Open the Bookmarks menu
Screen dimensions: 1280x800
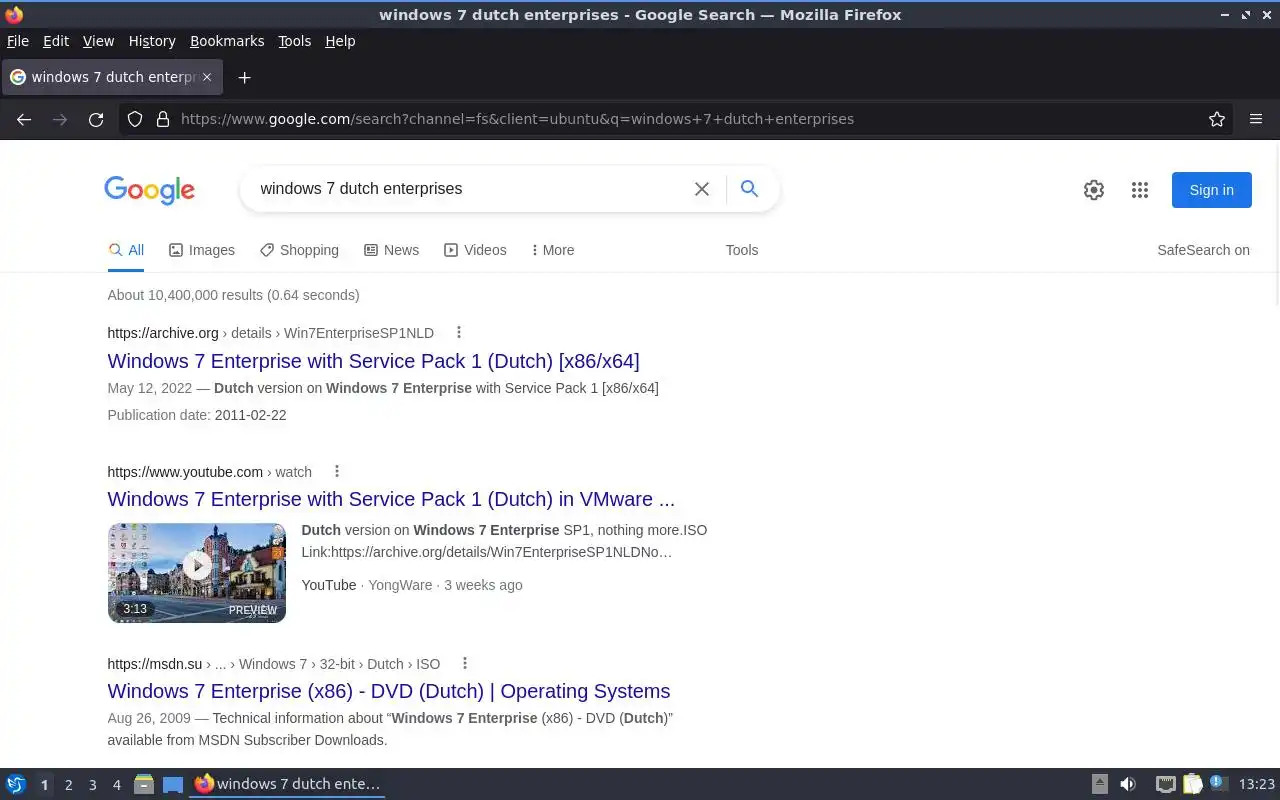click(227, 41)
